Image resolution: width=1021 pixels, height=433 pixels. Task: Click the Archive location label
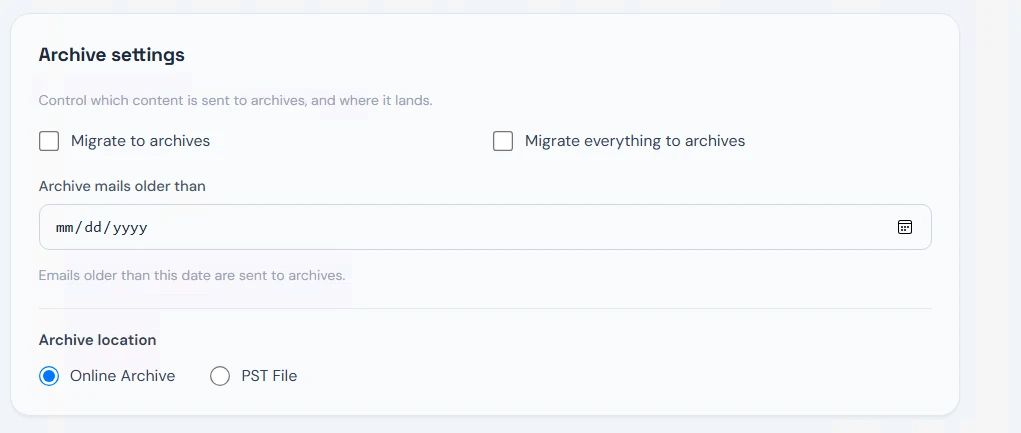pyautogui.click(x=97, y=340)
